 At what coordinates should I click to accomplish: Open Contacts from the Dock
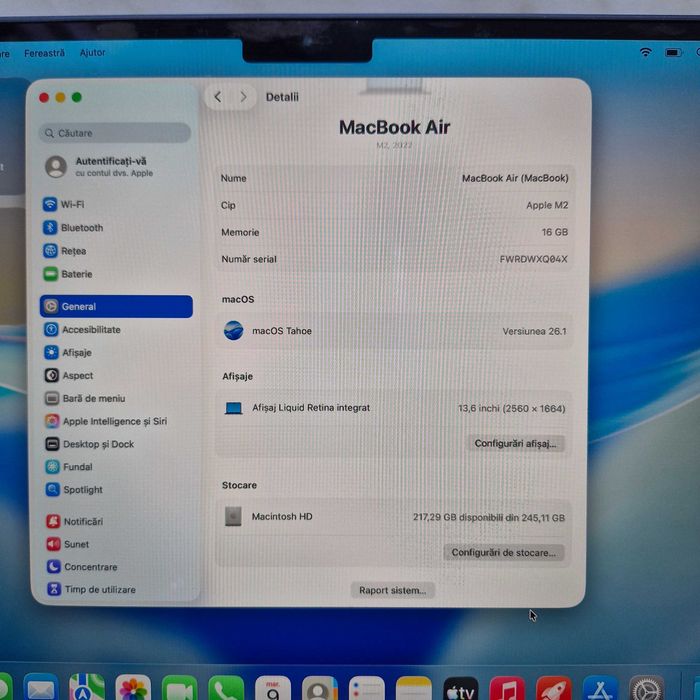(x=320, y=689)
